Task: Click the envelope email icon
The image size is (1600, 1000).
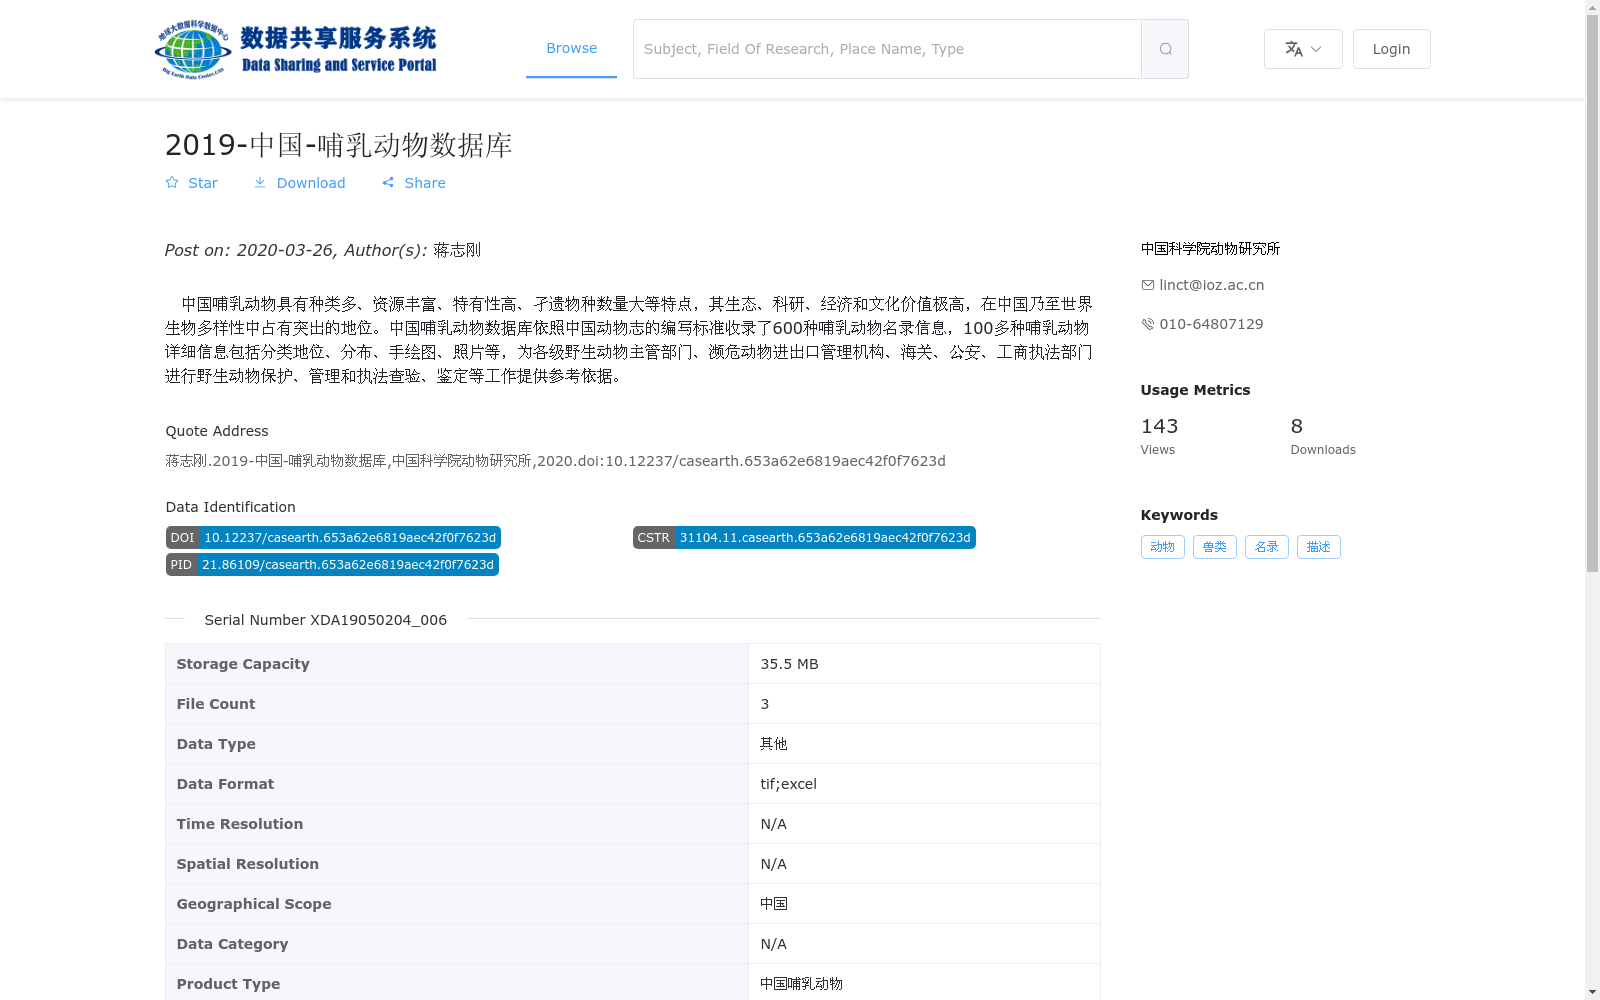Action: (x=1147, y=285)
